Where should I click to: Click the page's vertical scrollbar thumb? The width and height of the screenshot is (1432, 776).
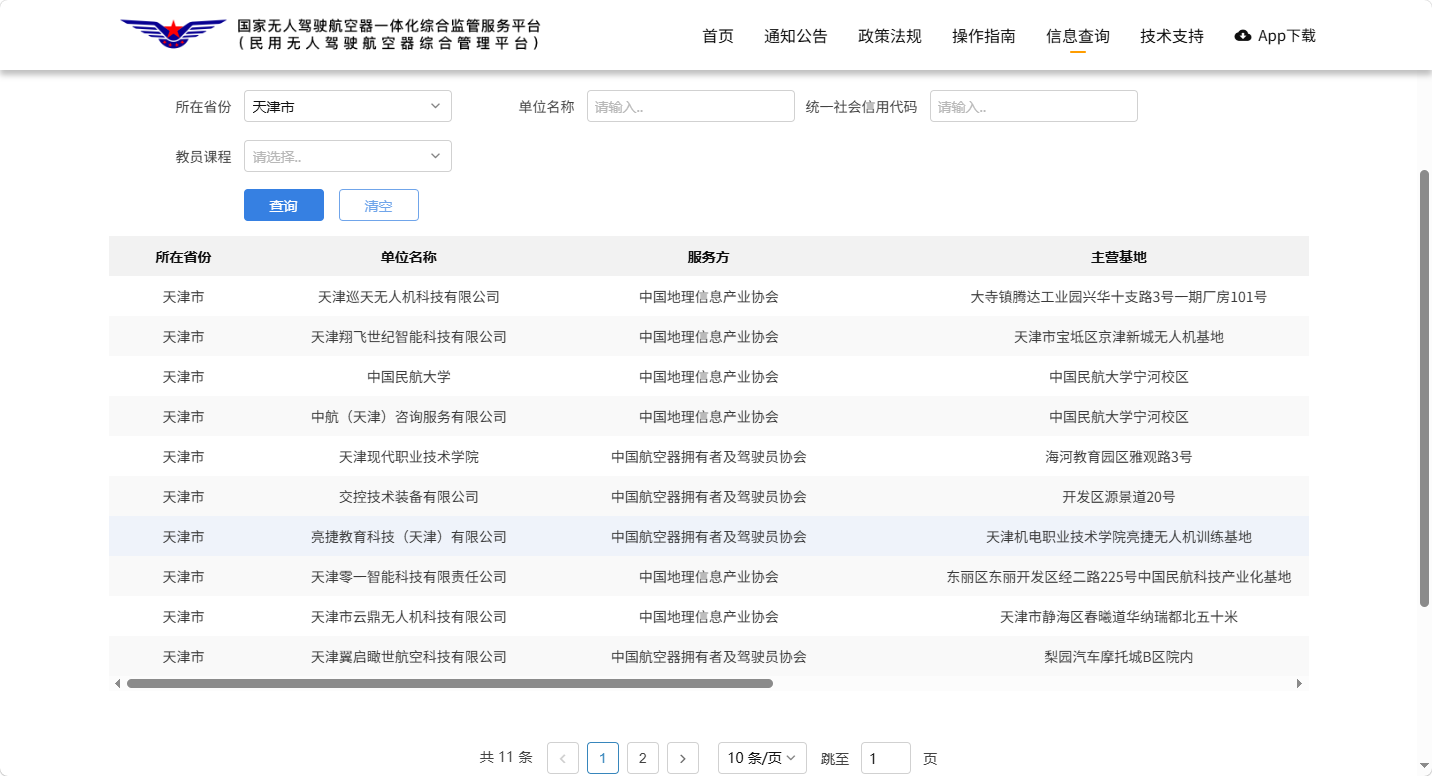pyautogui.click(x=1425, y=388)
